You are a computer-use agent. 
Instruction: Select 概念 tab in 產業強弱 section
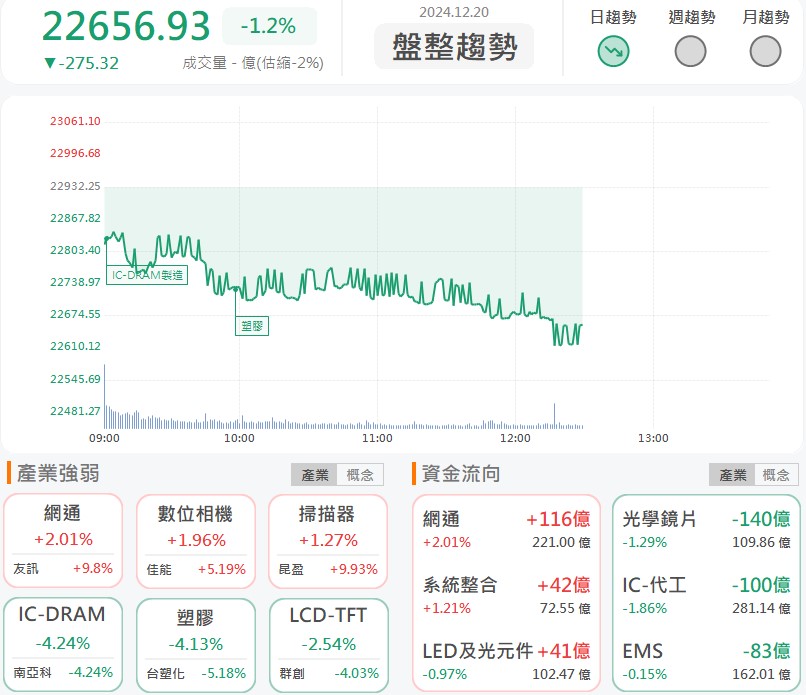click(x=360, y=474)
